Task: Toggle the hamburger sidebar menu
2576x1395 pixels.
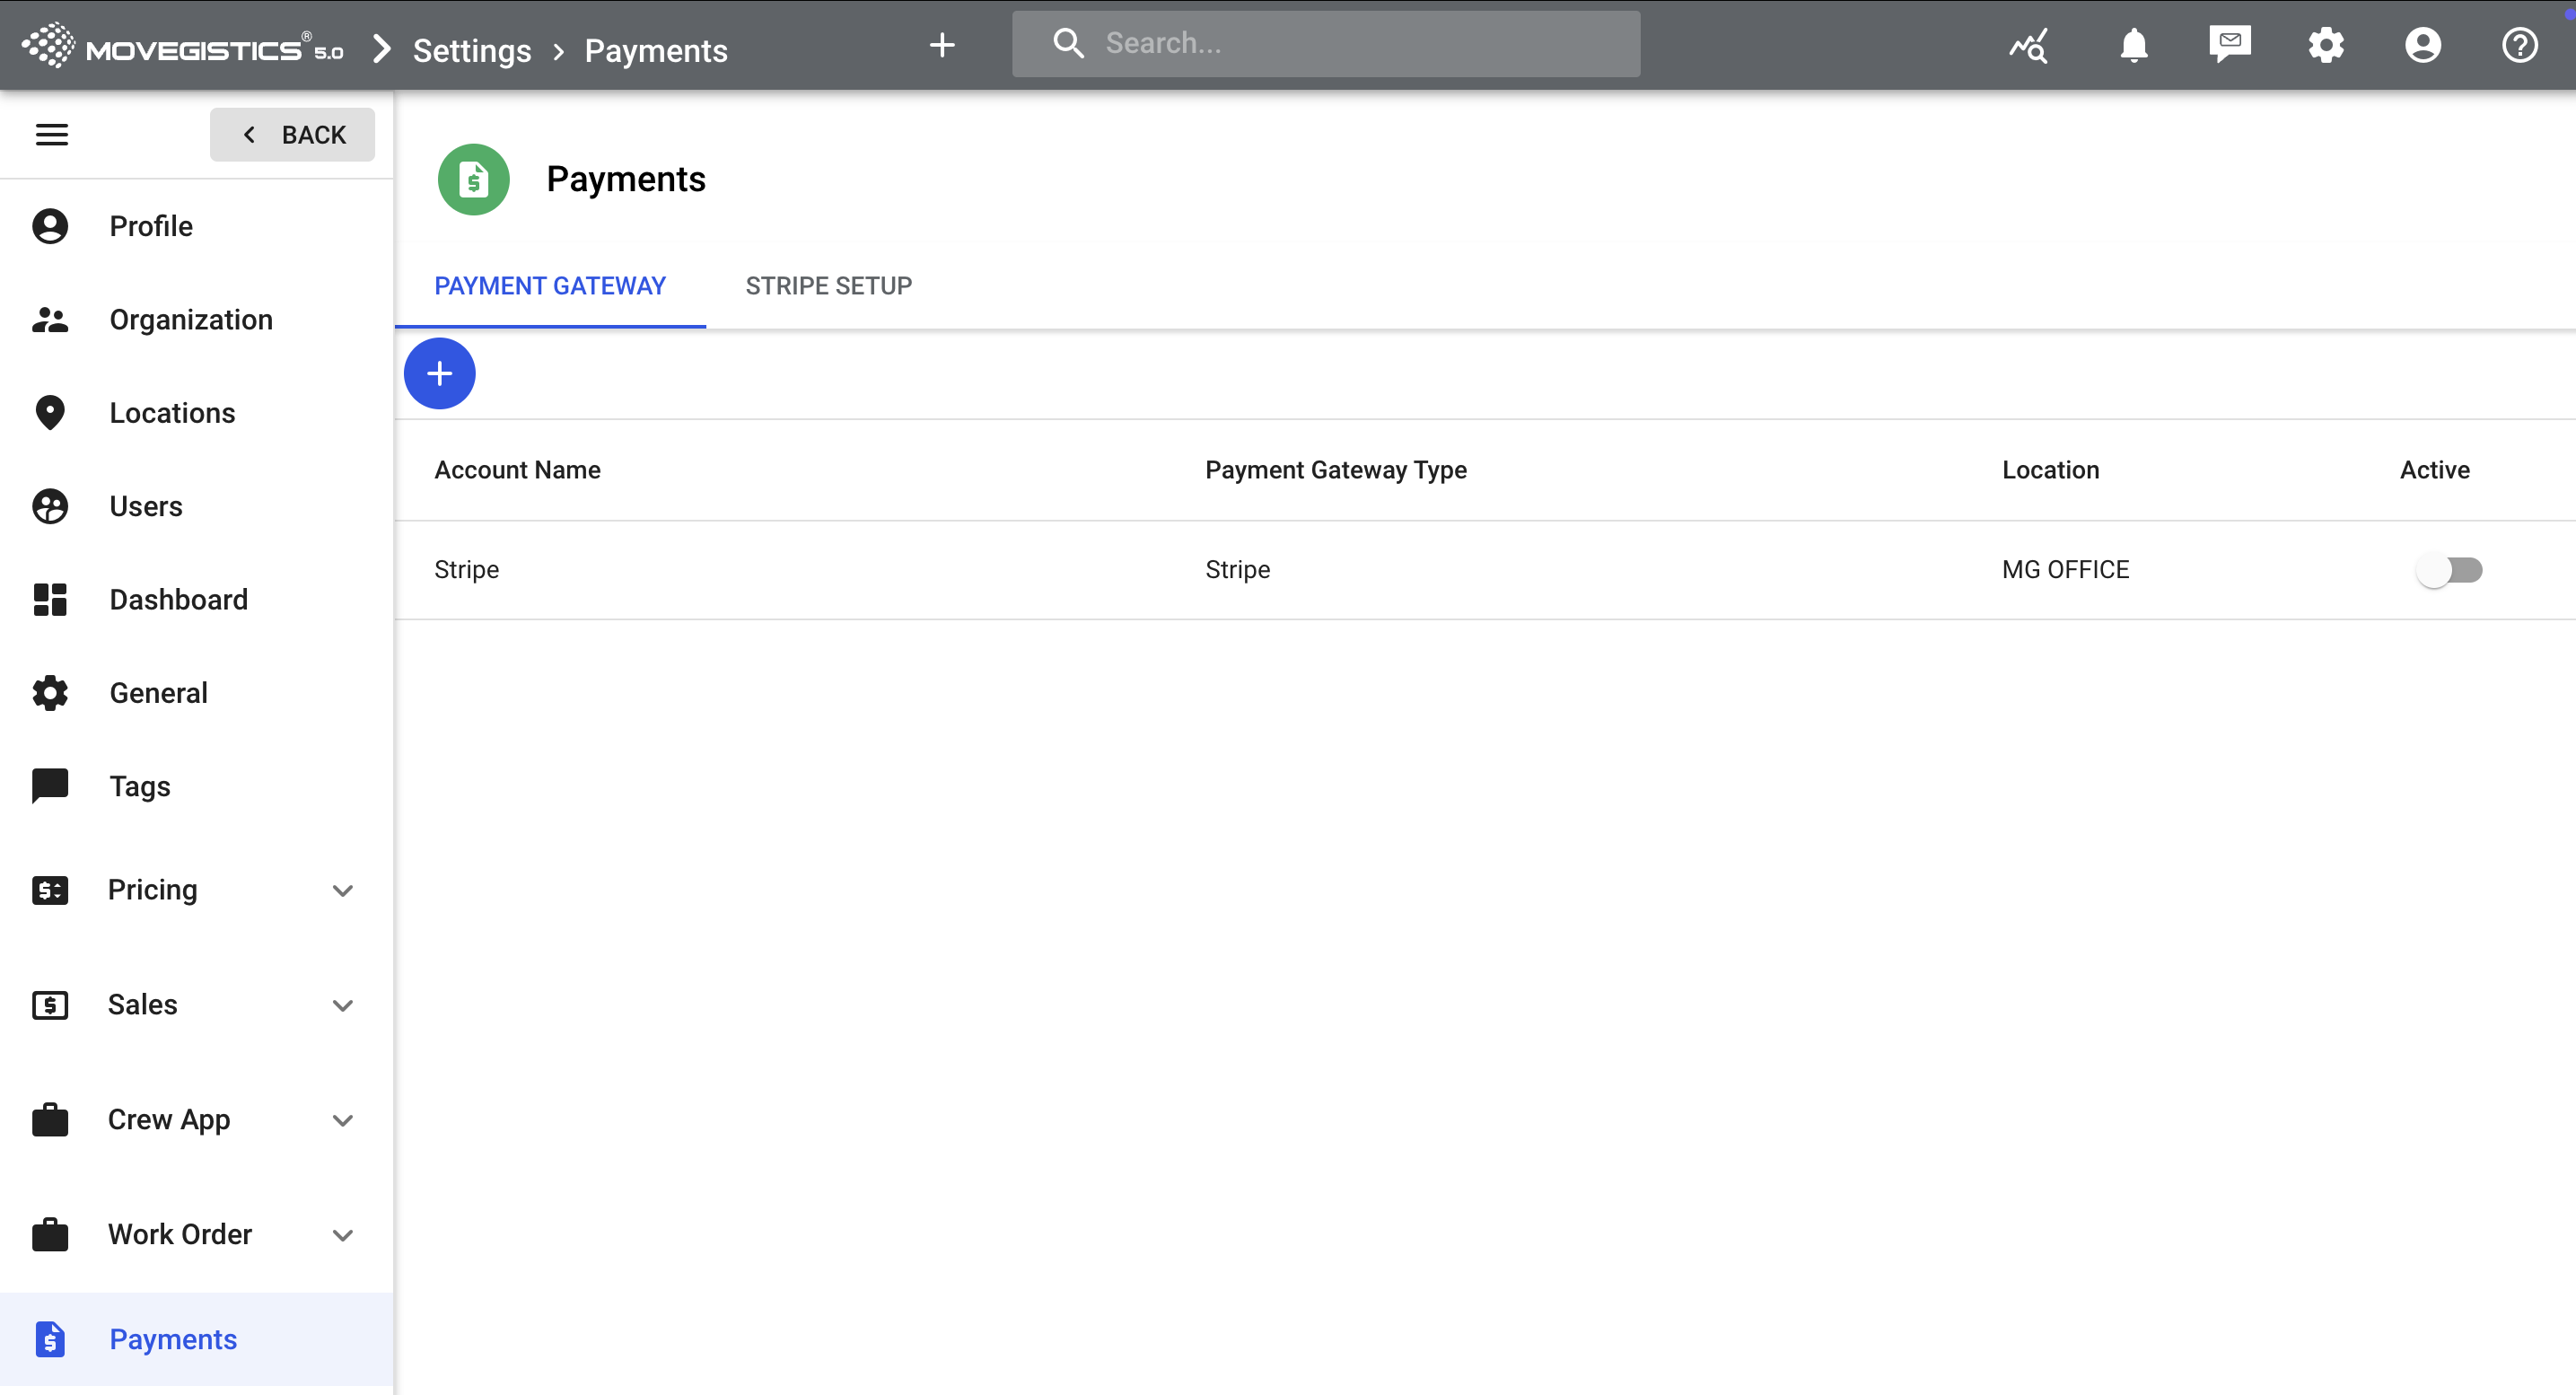Action: click(x=52, y=134)
